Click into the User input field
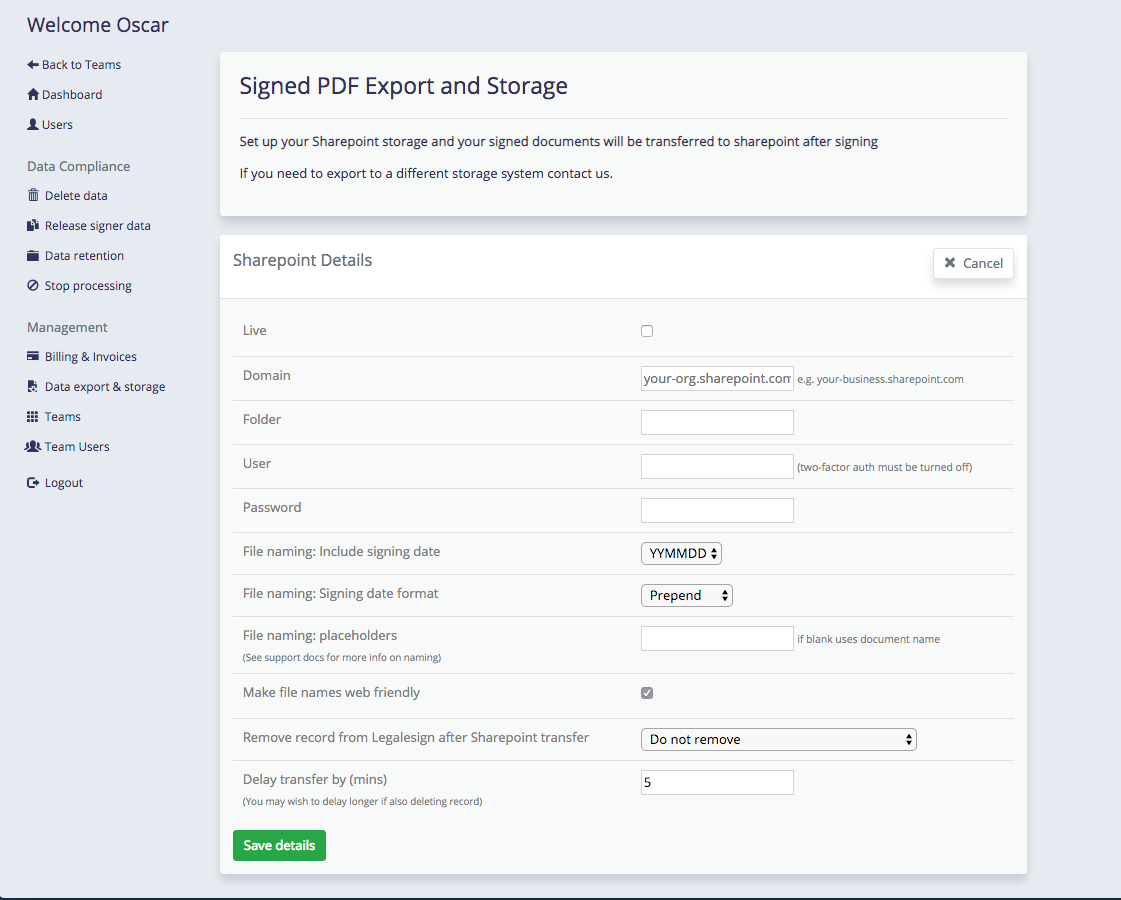The image size is (1121, 900). [x=717, y=466]
